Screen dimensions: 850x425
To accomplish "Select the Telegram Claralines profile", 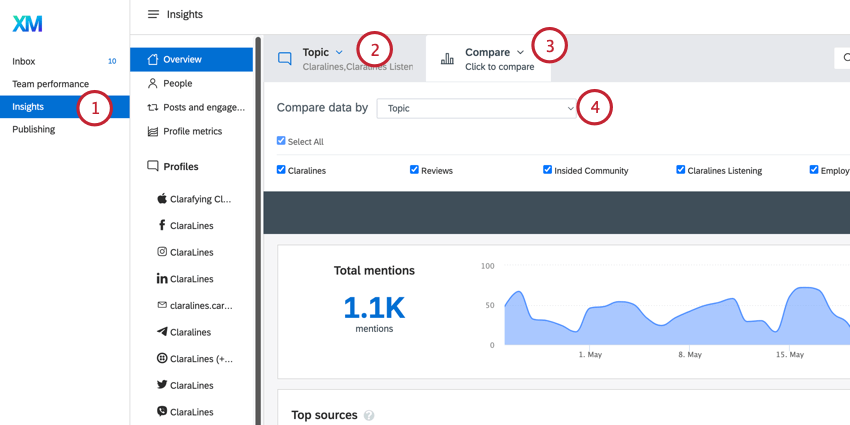I will click(184, 332).
